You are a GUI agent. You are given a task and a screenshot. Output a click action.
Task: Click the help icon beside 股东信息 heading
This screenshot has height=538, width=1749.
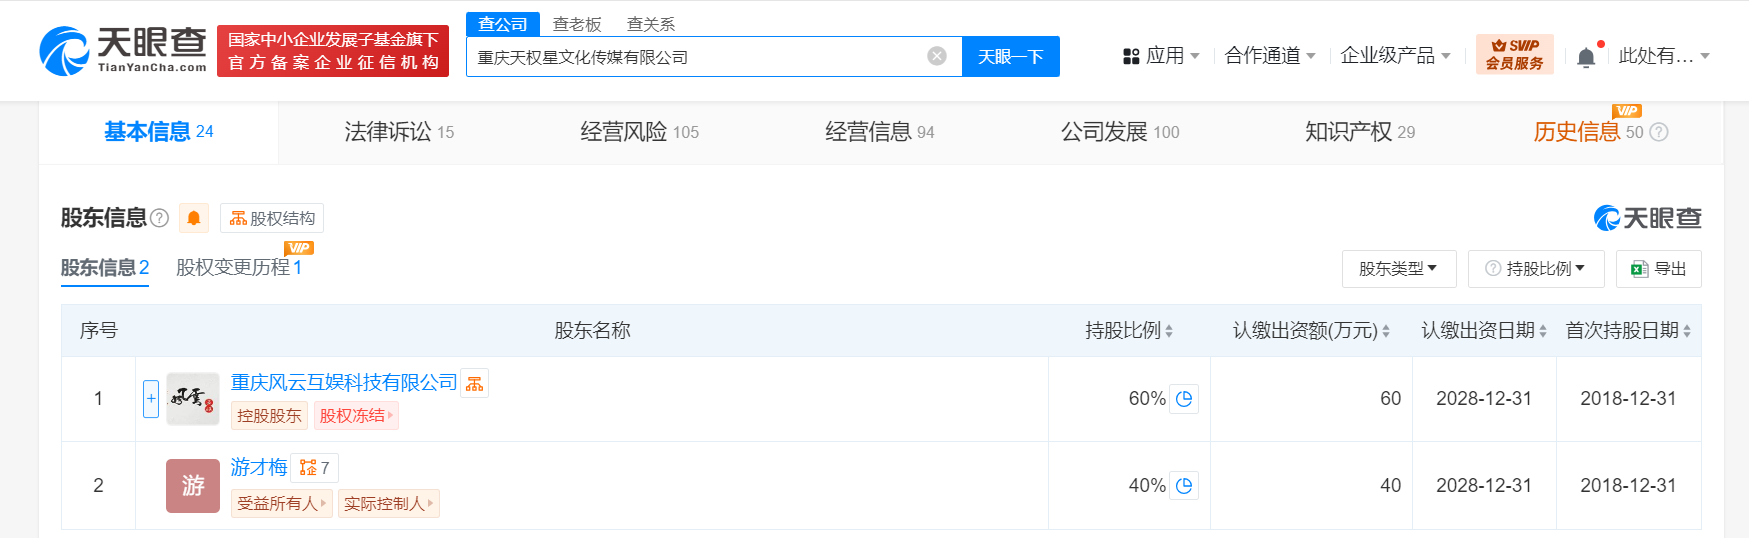(x=159, y=217)
